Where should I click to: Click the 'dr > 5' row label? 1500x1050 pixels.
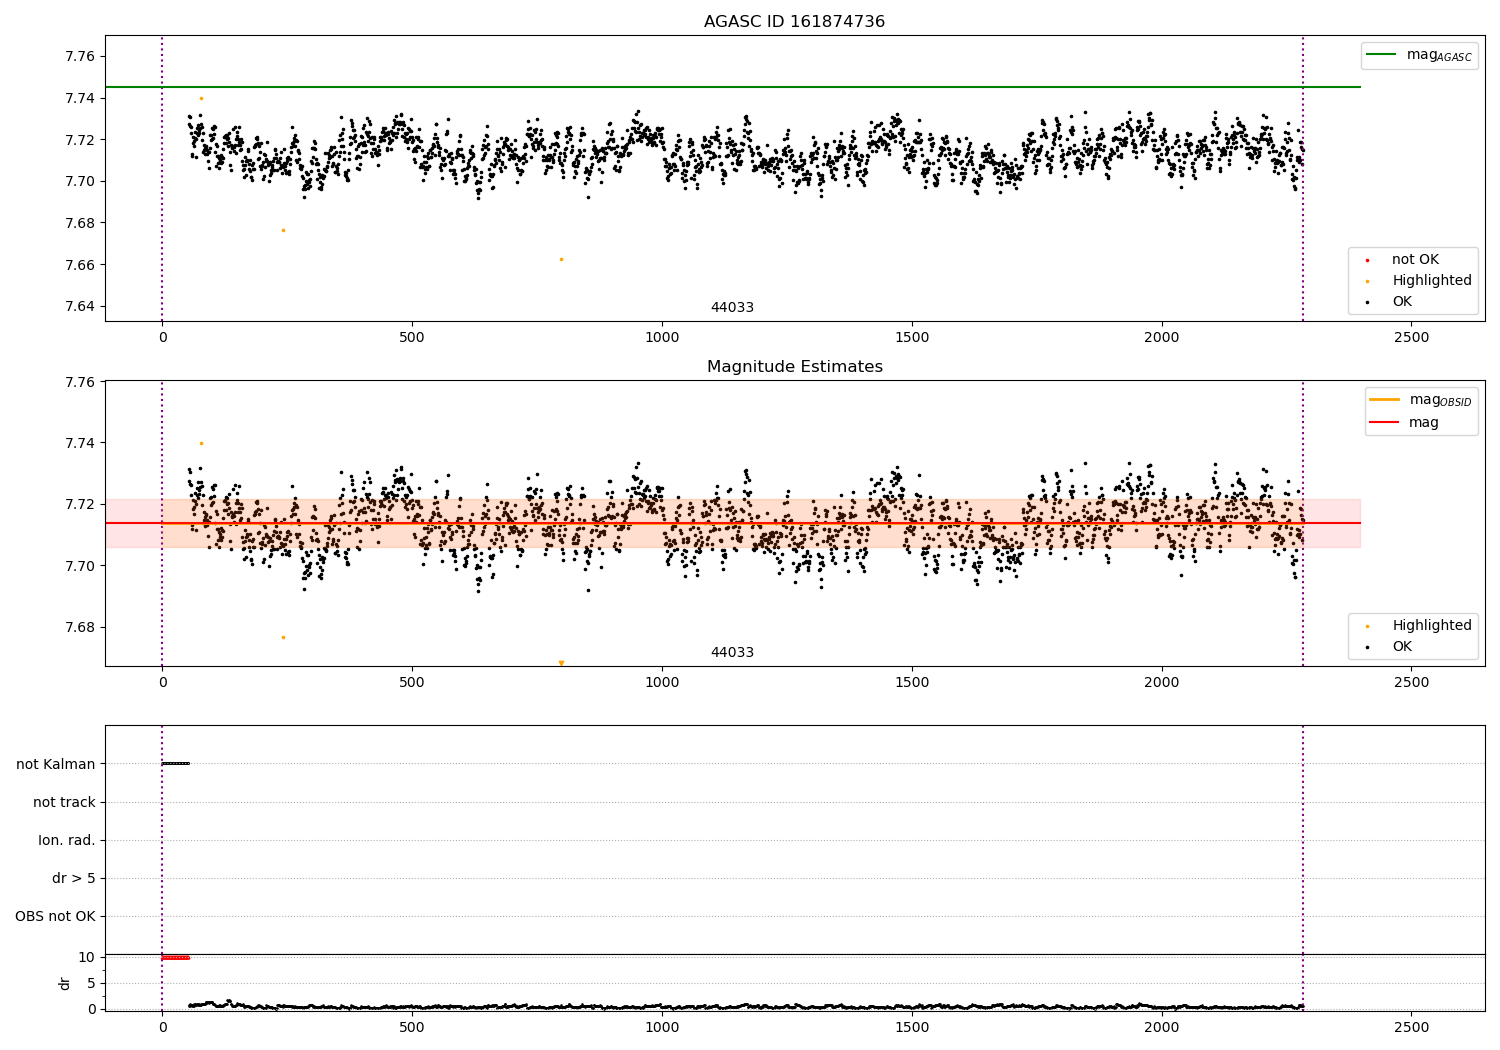click(74, 878)
